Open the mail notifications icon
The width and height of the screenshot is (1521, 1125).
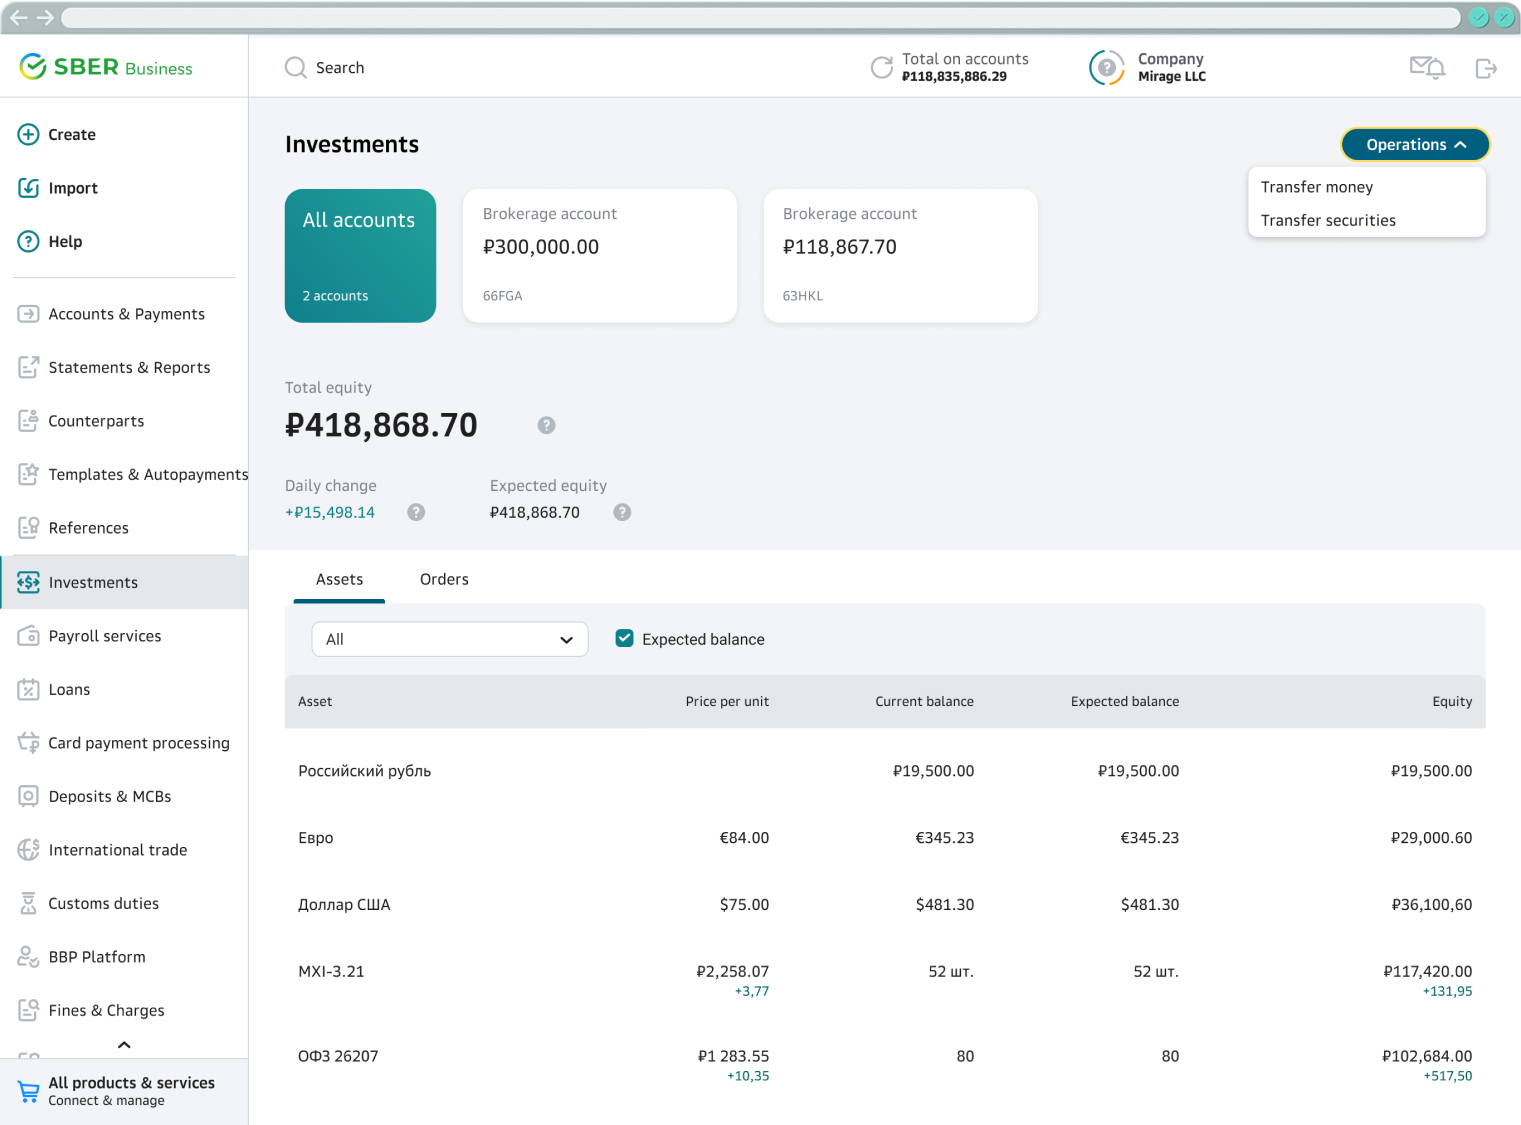[x=1426, y=68]
